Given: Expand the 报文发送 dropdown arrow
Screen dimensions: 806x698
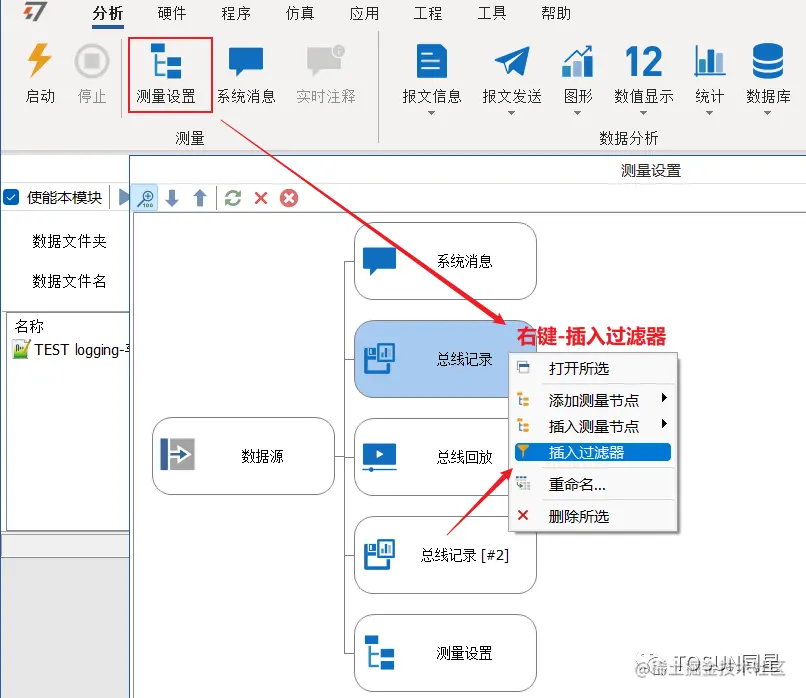Looking at the screenshot, I should click(511, 113).
